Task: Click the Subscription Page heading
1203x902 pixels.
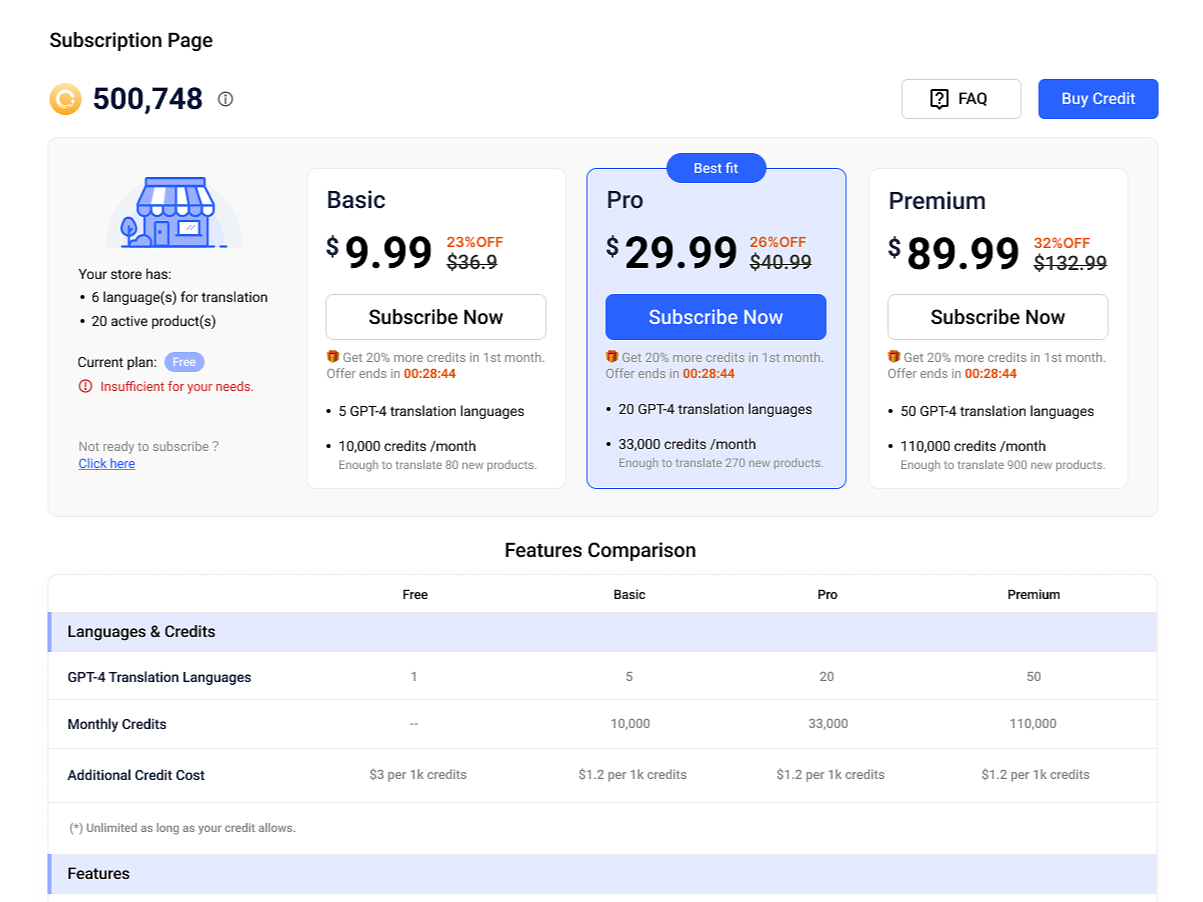Action: point(131,41)
